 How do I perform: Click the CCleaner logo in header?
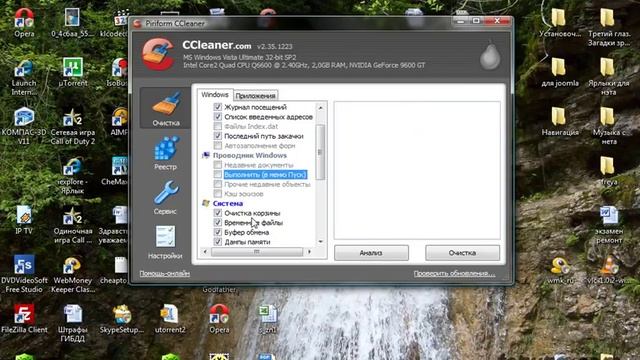[158, 54]
